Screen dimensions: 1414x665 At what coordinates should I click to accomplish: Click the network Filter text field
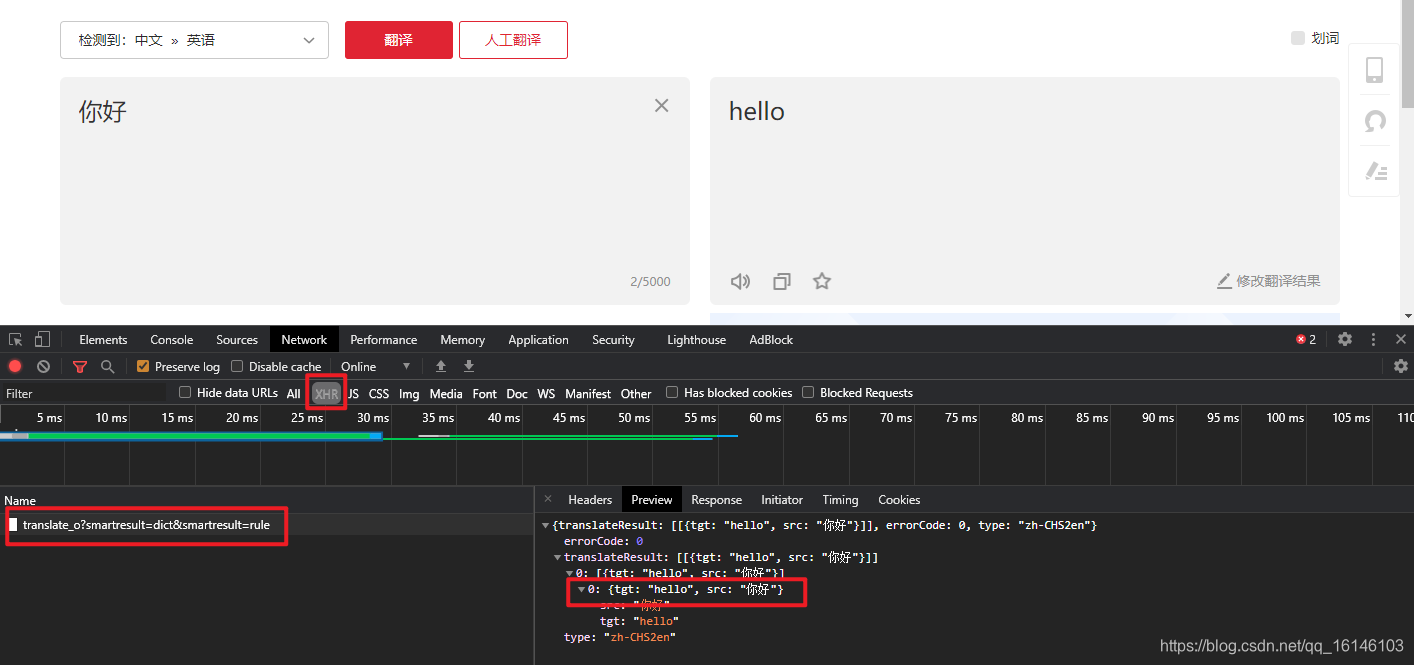coord(84,393)
